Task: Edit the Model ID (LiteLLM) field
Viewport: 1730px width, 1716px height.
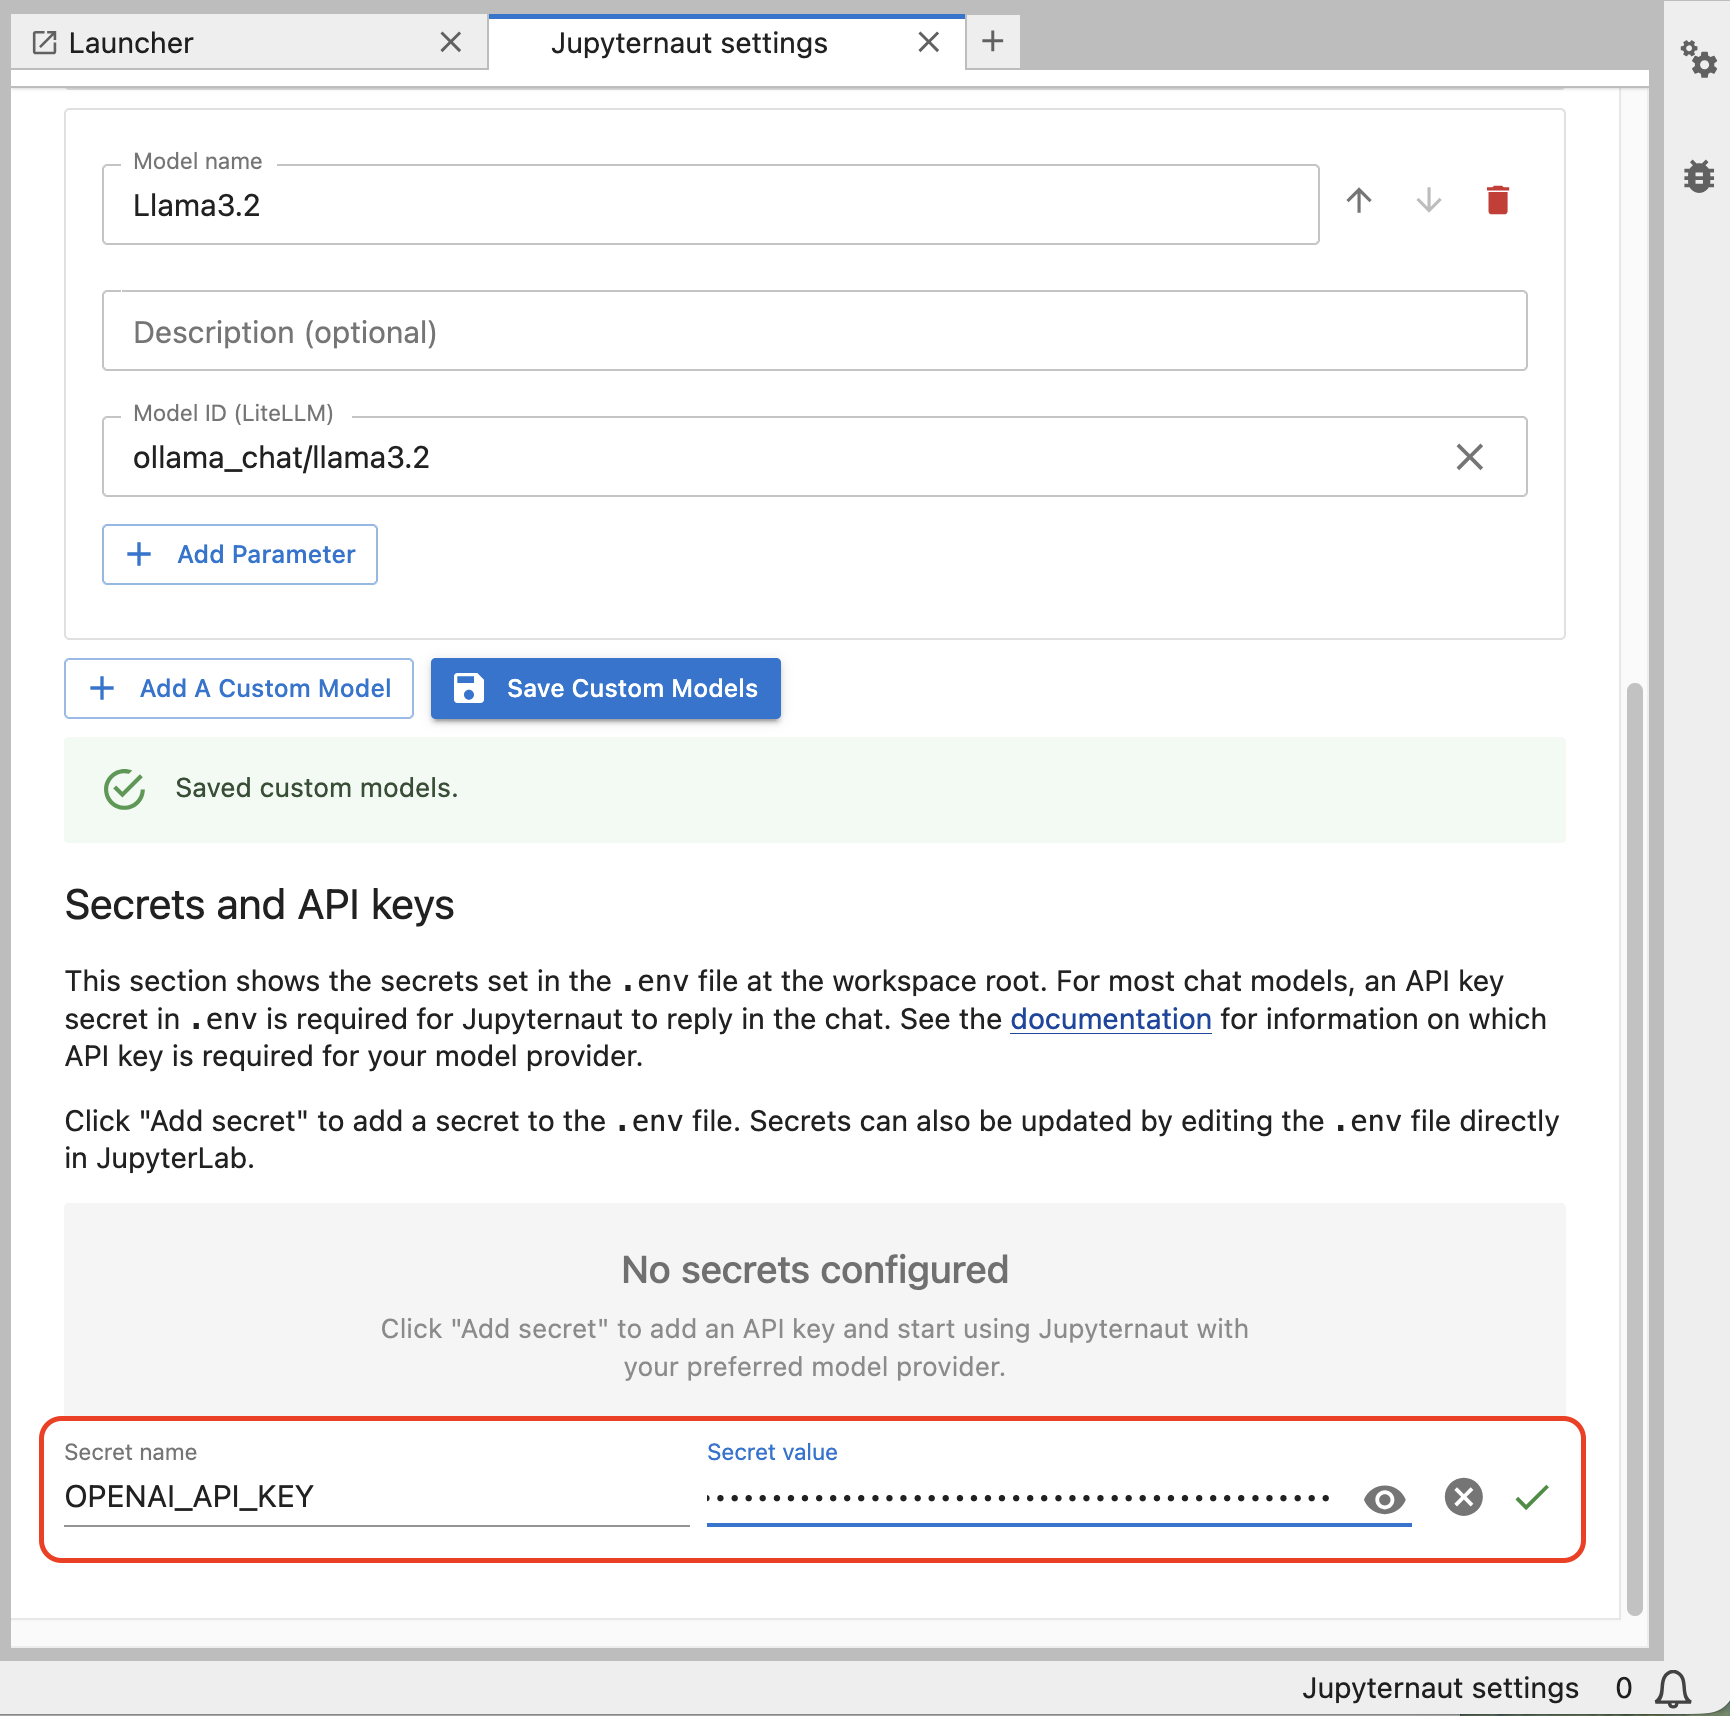Action: coord(814,457)
